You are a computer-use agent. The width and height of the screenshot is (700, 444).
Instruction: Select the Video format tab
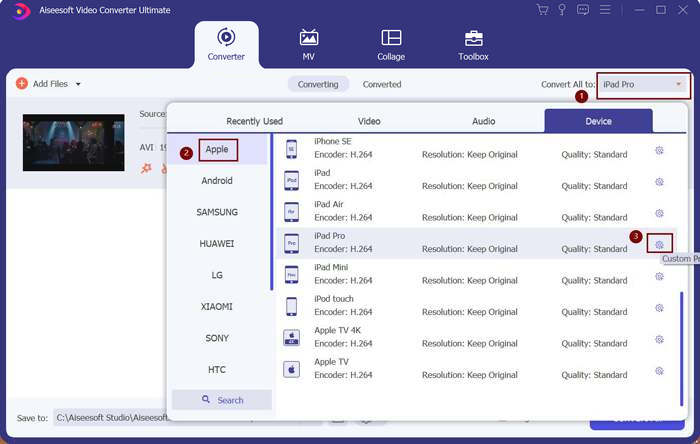tap(369, 121)
